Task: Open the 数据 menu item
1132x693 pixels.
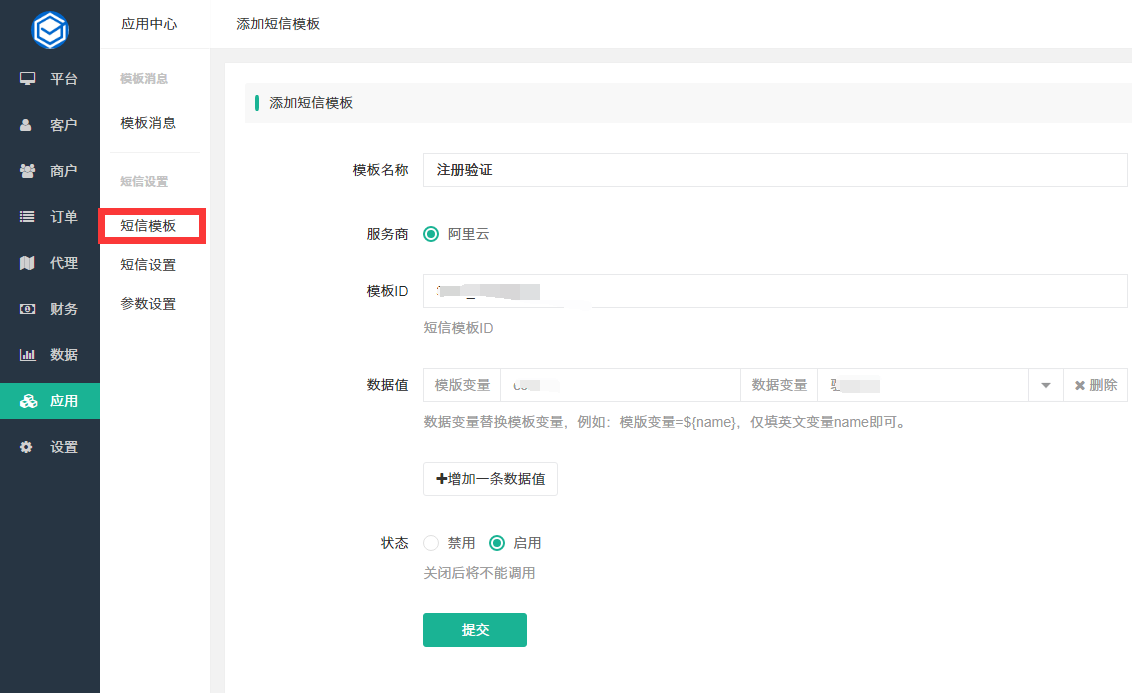Action: [50, 354]
